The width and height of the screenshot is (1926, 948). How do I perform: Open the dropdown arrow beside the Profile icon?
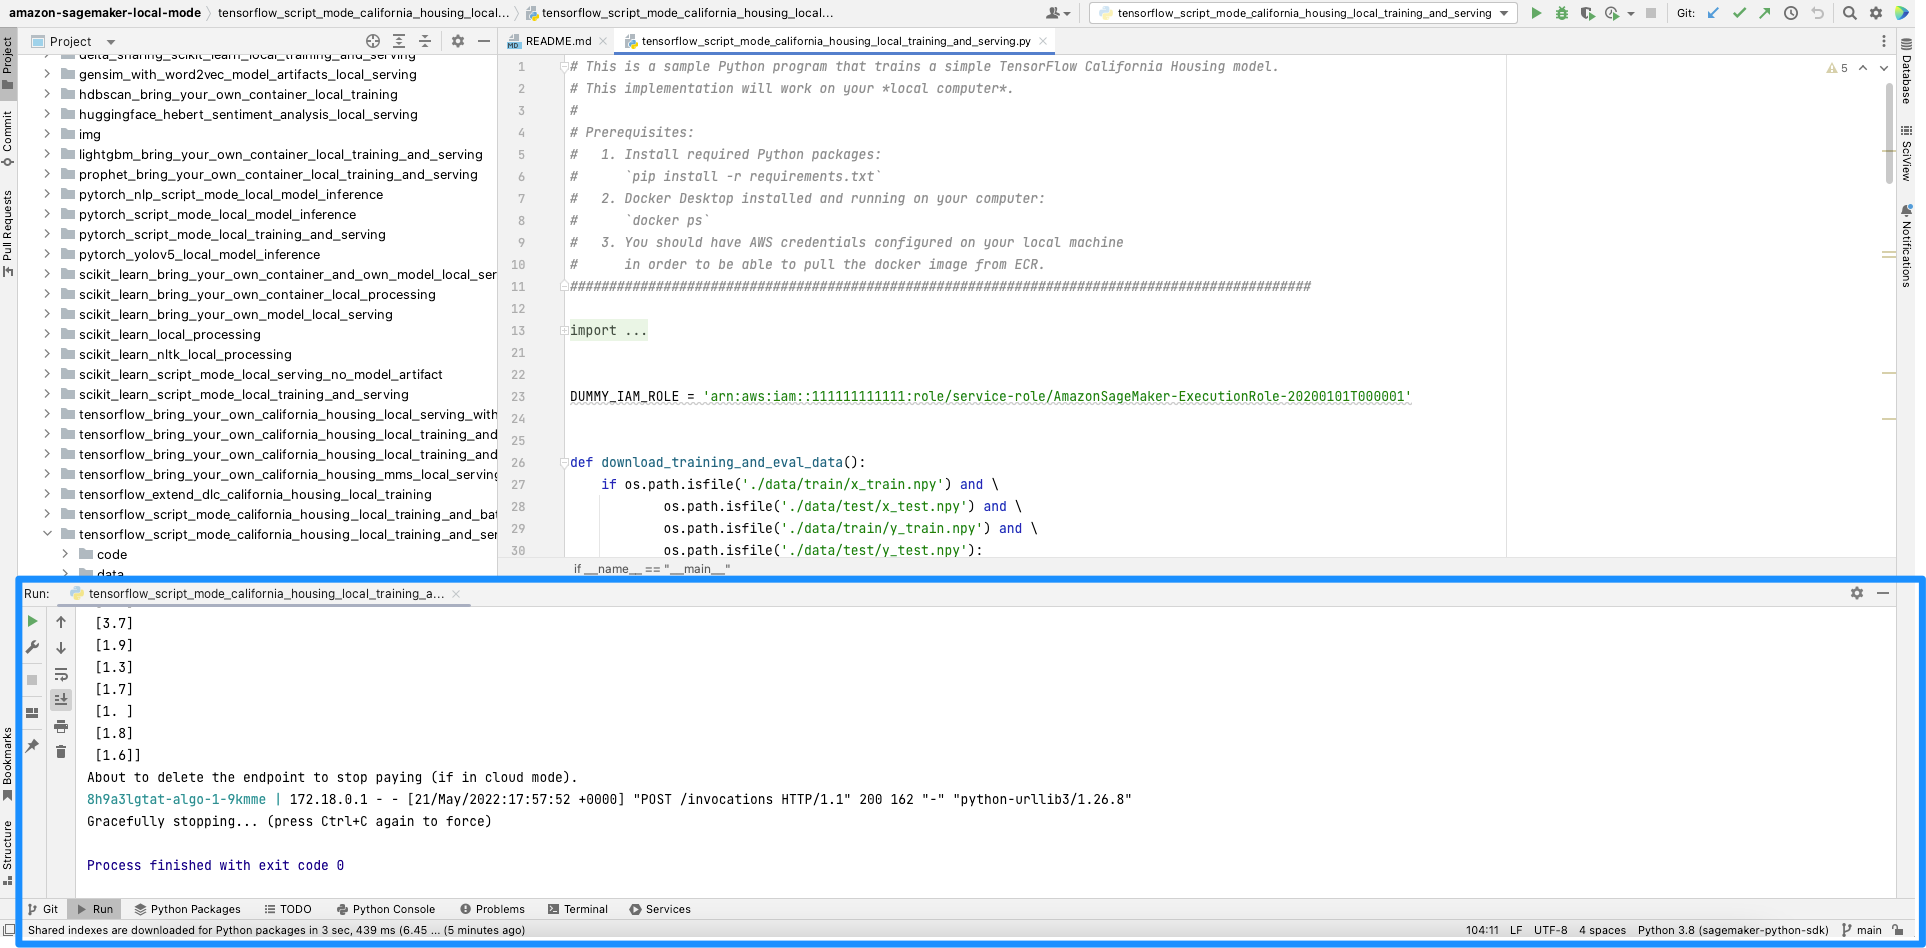(x=1631, y=13)
